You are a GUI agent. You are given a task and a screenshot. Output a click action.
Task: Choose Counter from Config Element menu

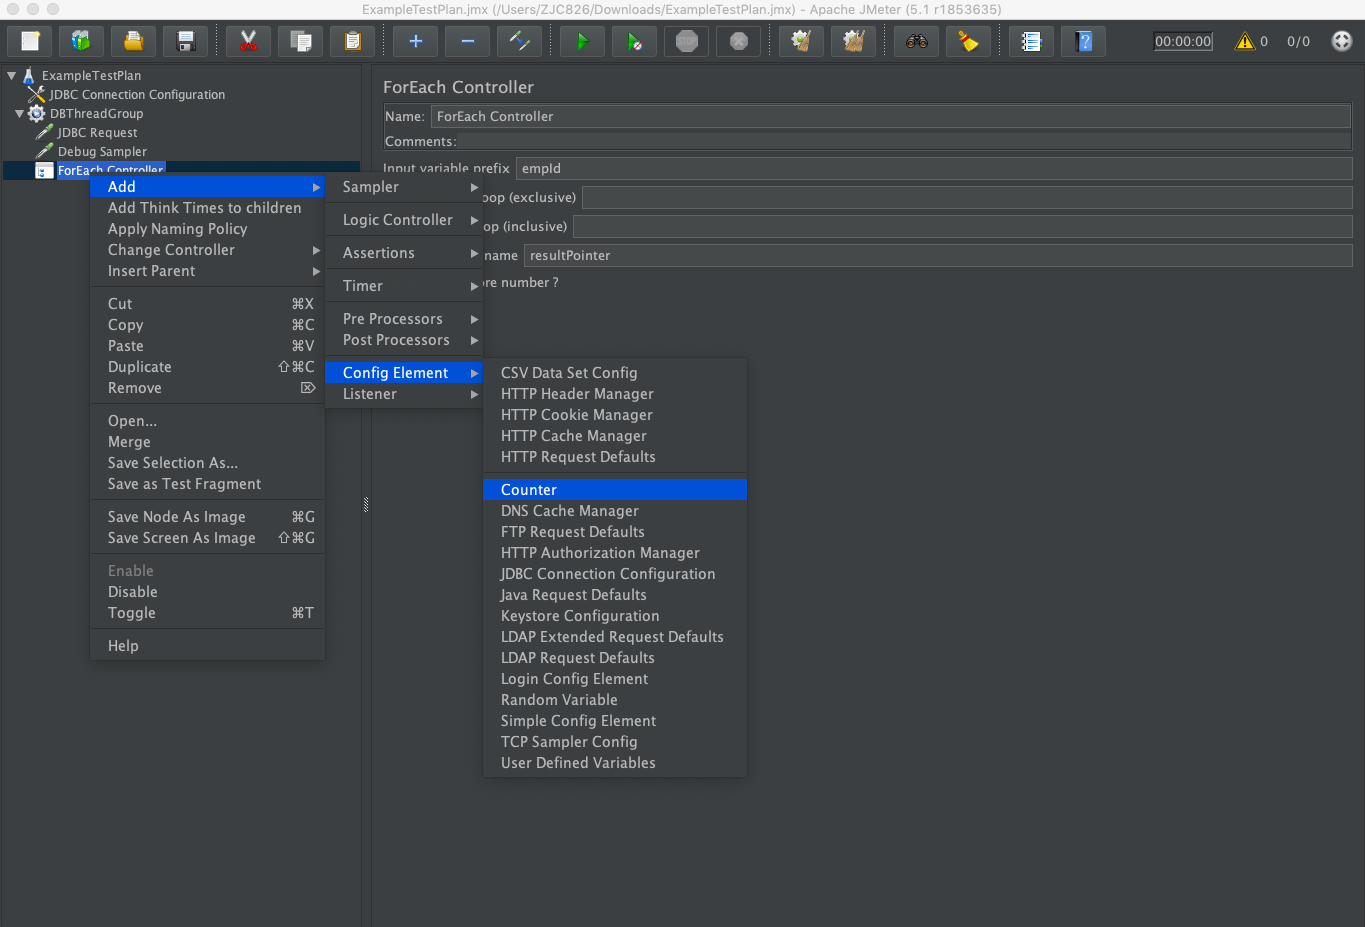(615, 490)
